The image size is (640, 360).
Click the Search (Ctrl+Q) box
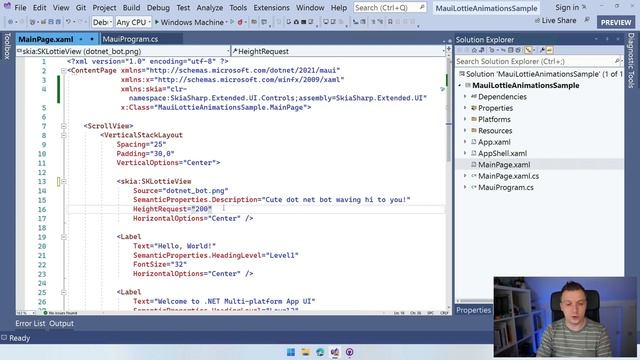pyautogui.click(x=389, y=7)
